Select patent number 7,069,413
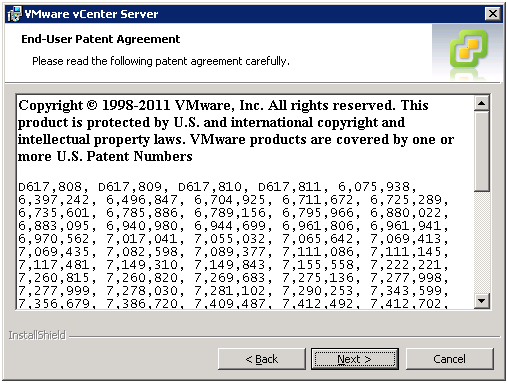Viewport: 508px width, 383px height. pyautogui.click(x=406, y=239)
